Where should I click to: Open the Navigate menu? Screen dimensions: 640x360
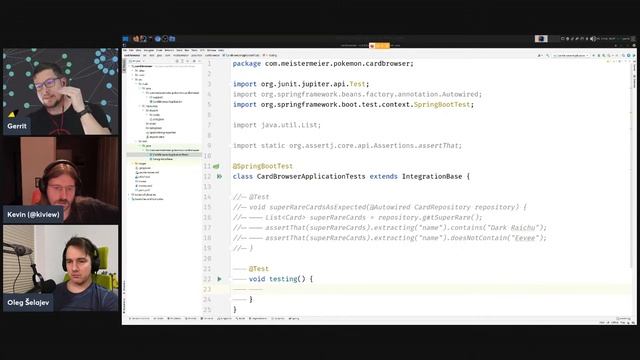tap(149, 50)
